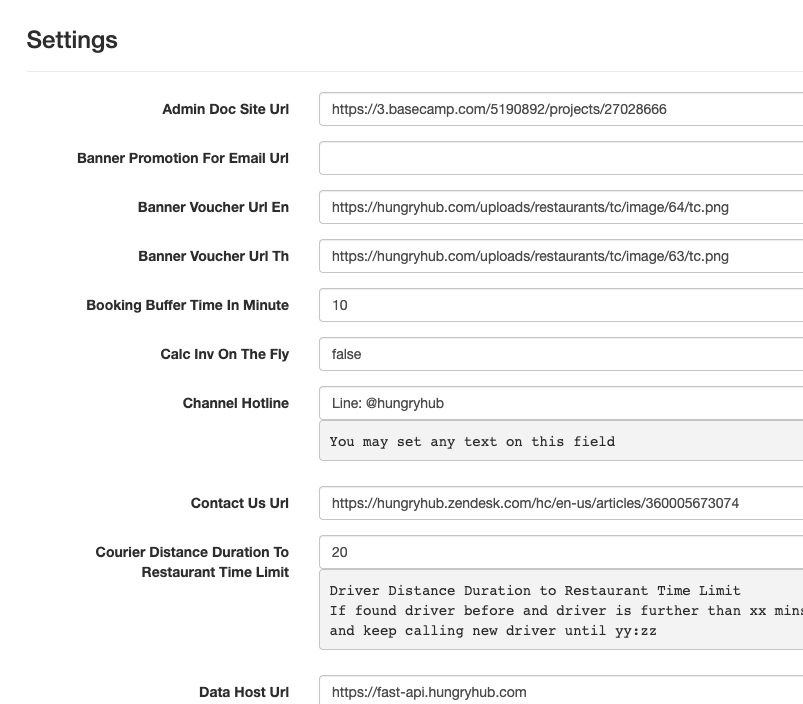Click the "Channel Hotline" label text
Screen dimensions: 803x704
tap(235, 403)
